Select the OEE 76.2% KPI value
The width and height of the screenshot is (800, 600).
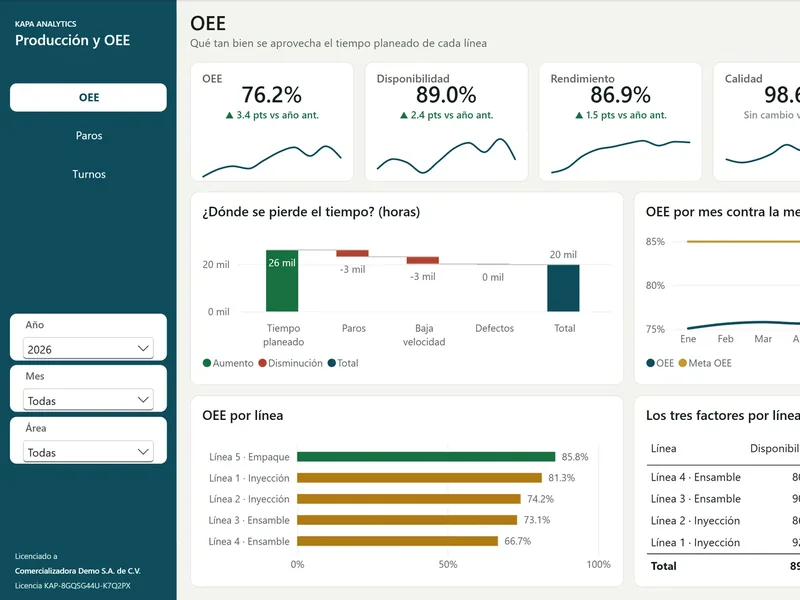click(x=271, y=95)
